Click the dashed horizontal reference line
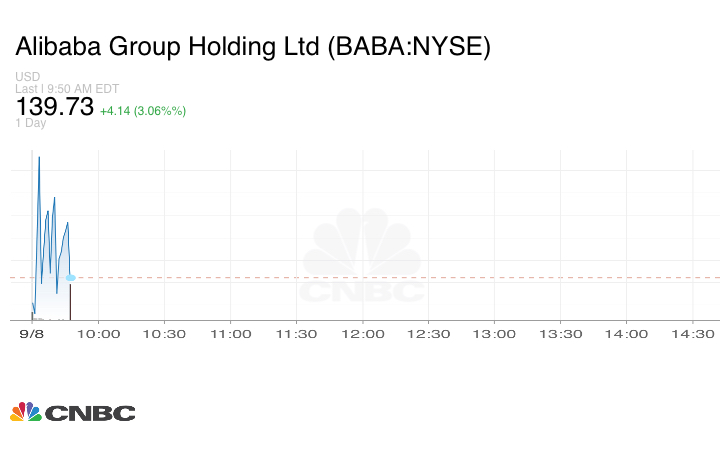Image resolution: width=720 pixels, height=450 pixels. tap(400, 277)
